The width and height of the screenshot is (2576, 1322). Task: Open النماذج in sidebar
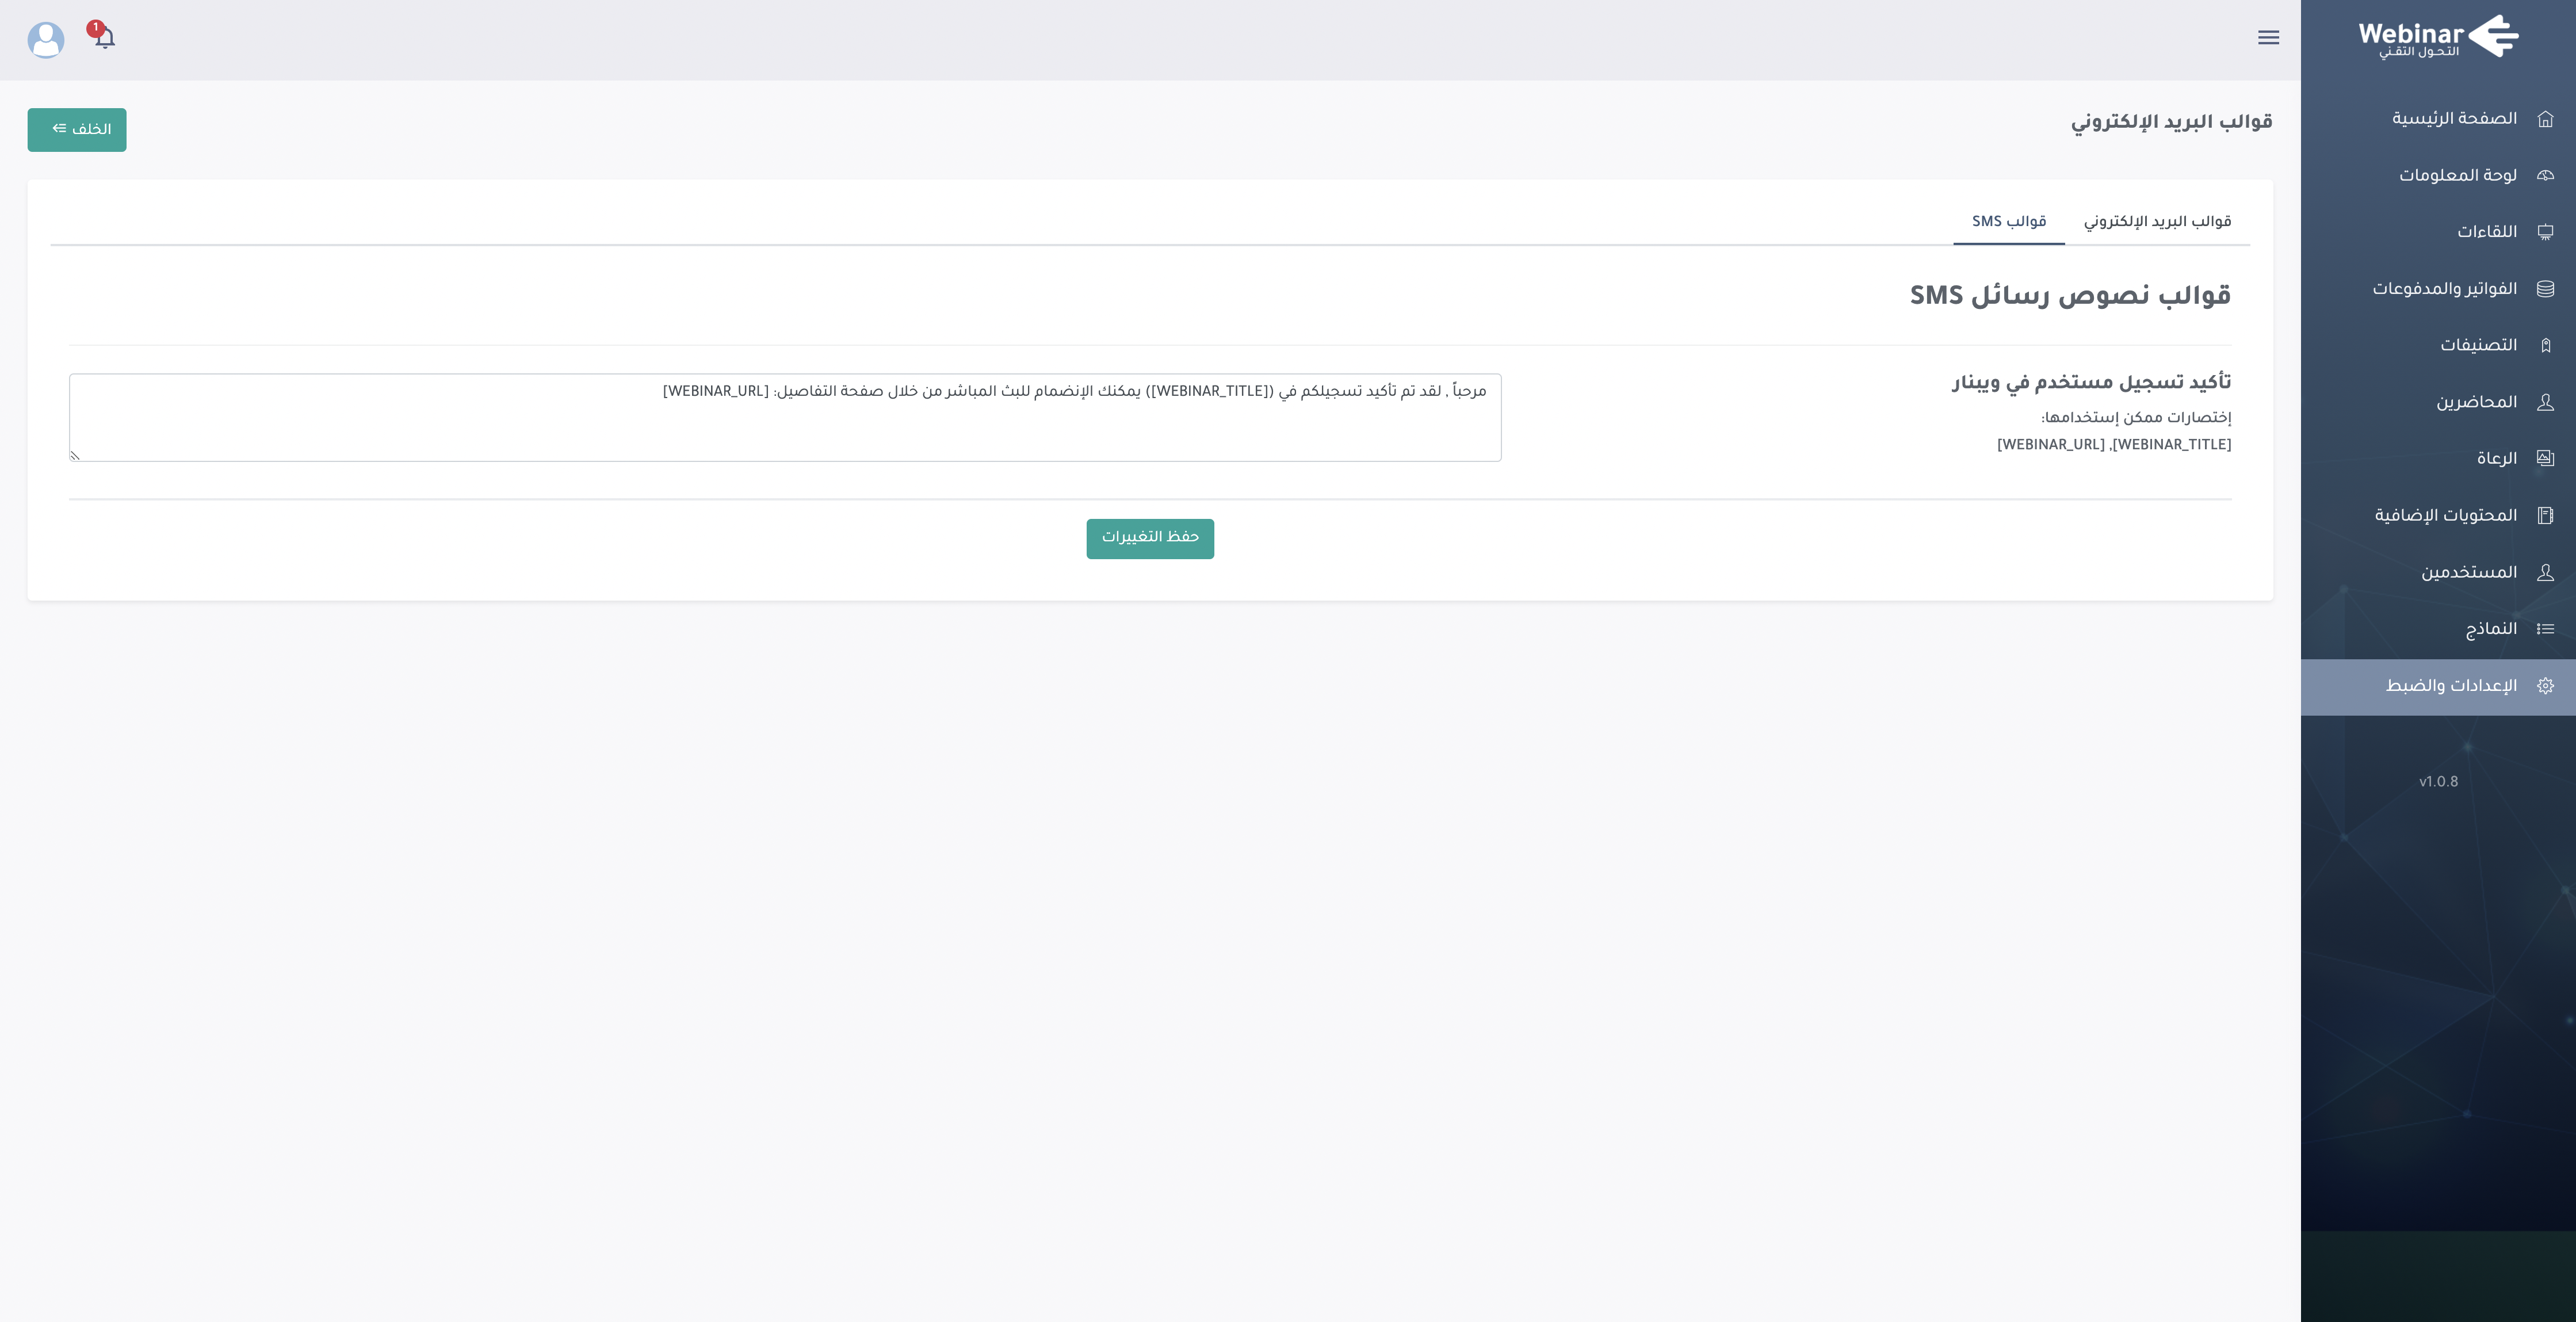[2438, 629]
